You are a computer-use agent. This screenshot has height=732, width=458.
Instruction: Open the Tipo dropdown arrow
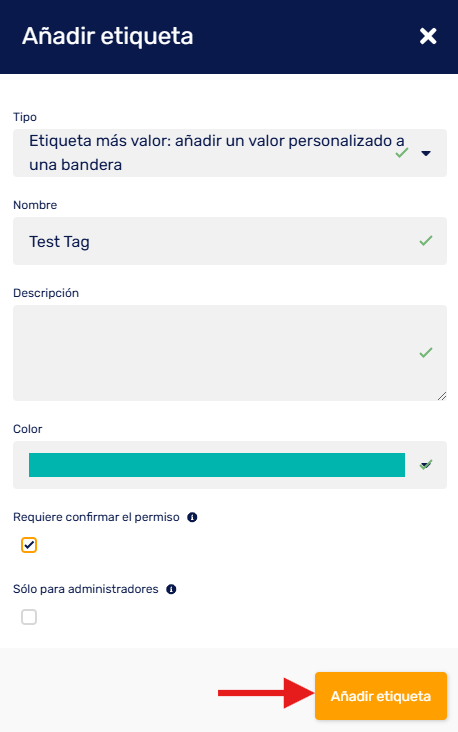(x=426, y=153)
